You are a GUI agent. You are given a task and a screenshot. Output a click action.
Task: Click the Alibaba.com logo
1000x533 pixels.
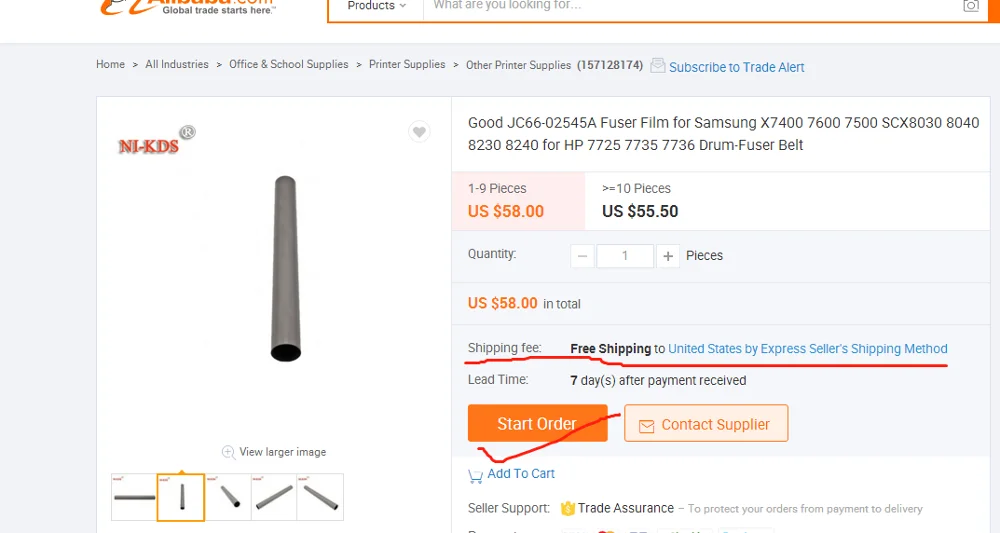click(188, 6)
